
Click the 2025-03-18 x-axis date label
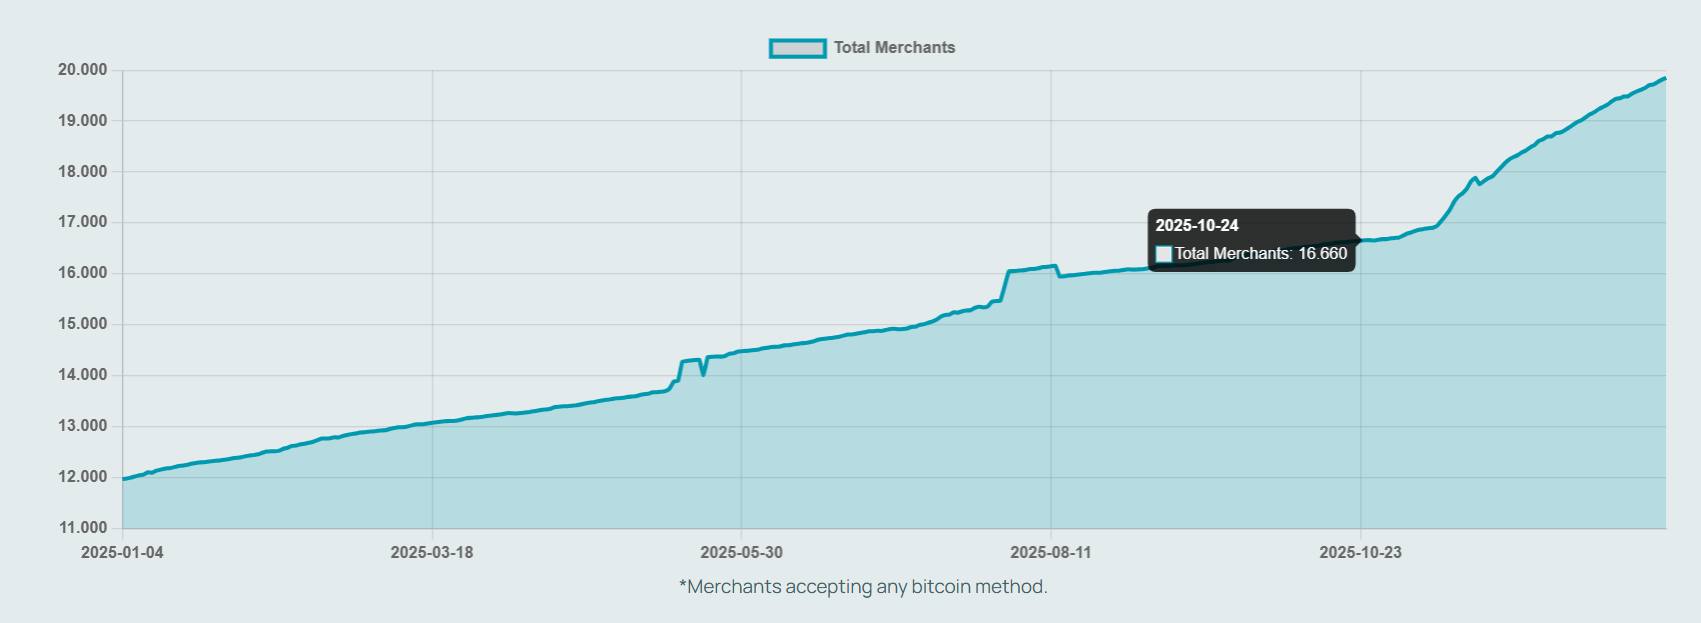(x=432, y=553)
